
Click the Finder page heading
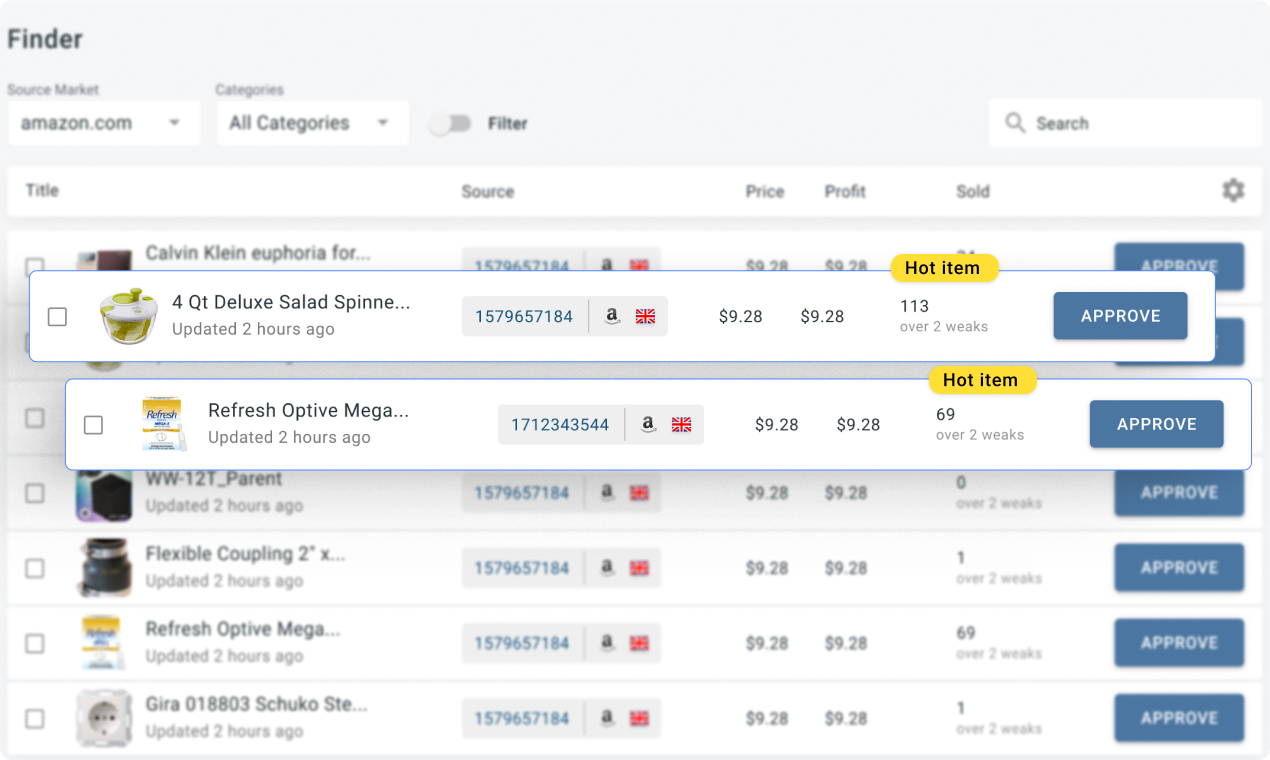coord(45,39)
